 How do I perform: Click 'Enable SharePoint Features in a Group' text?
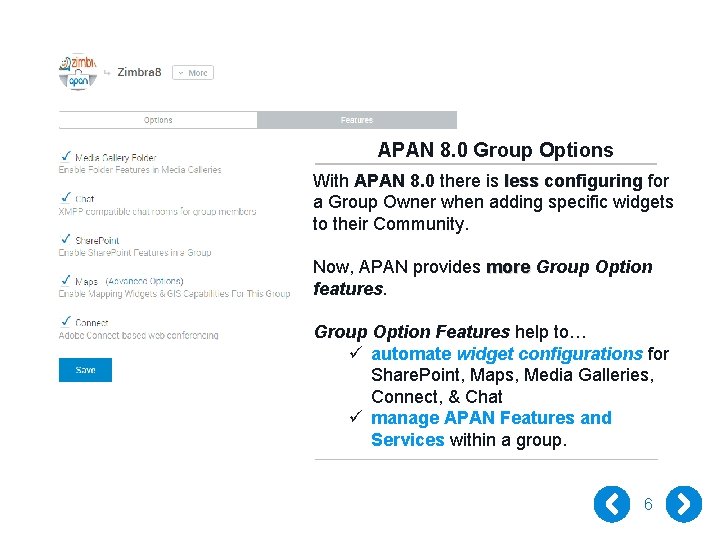pos(135,253)
